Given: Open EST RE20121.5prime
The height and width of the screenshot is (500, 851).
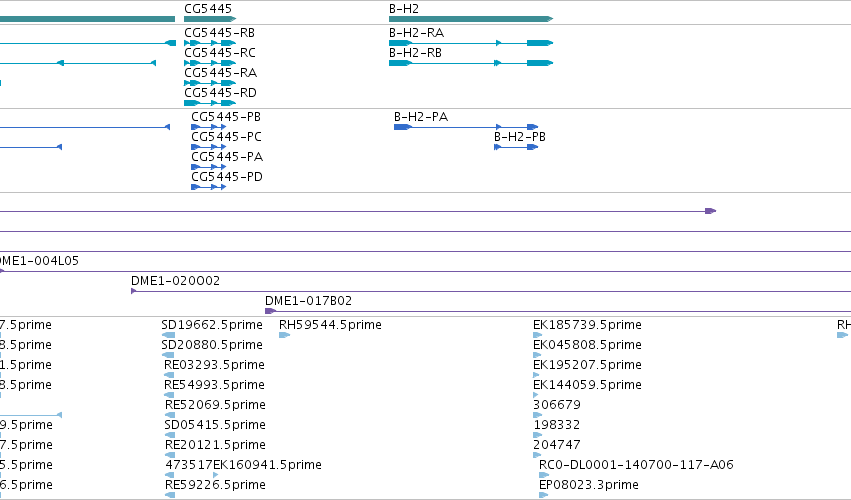Looking at the screenshot, I should pyautogui.click(x=215, y=446).
